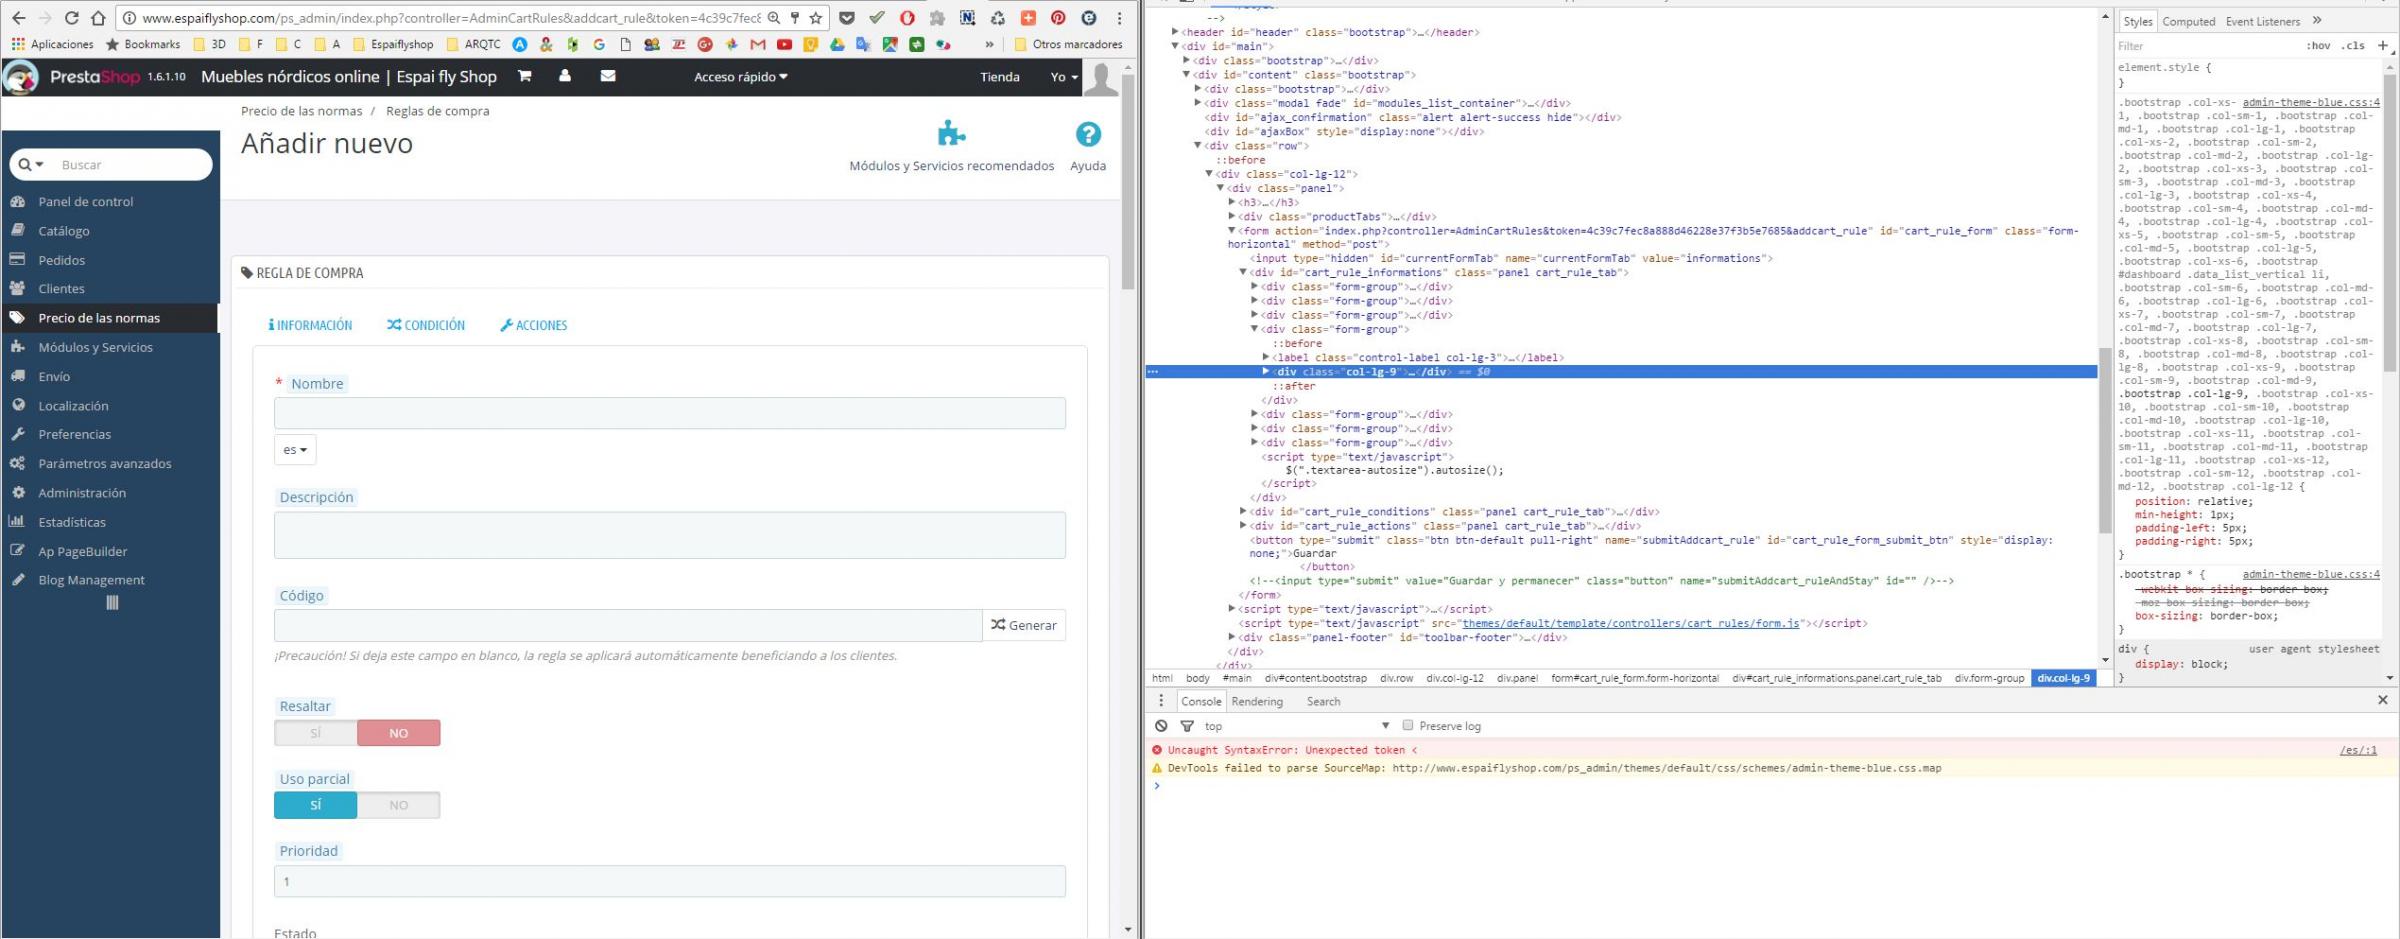2400x939 pixels.
Task: Open the Rendering tab in DevTools drawer
Action: coord(1257,701)
